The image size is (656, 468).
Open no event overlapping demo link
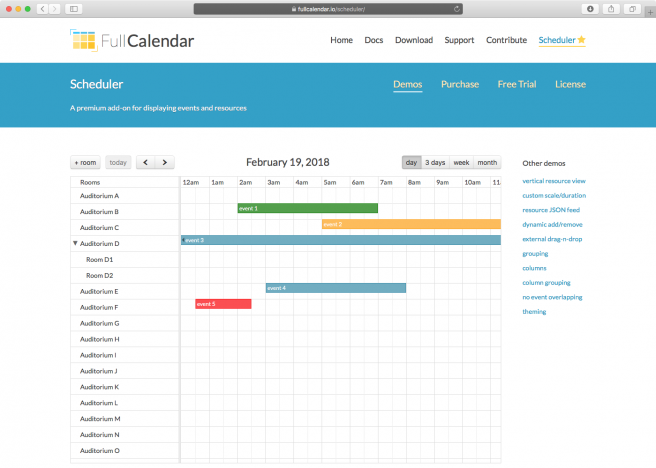552,297
